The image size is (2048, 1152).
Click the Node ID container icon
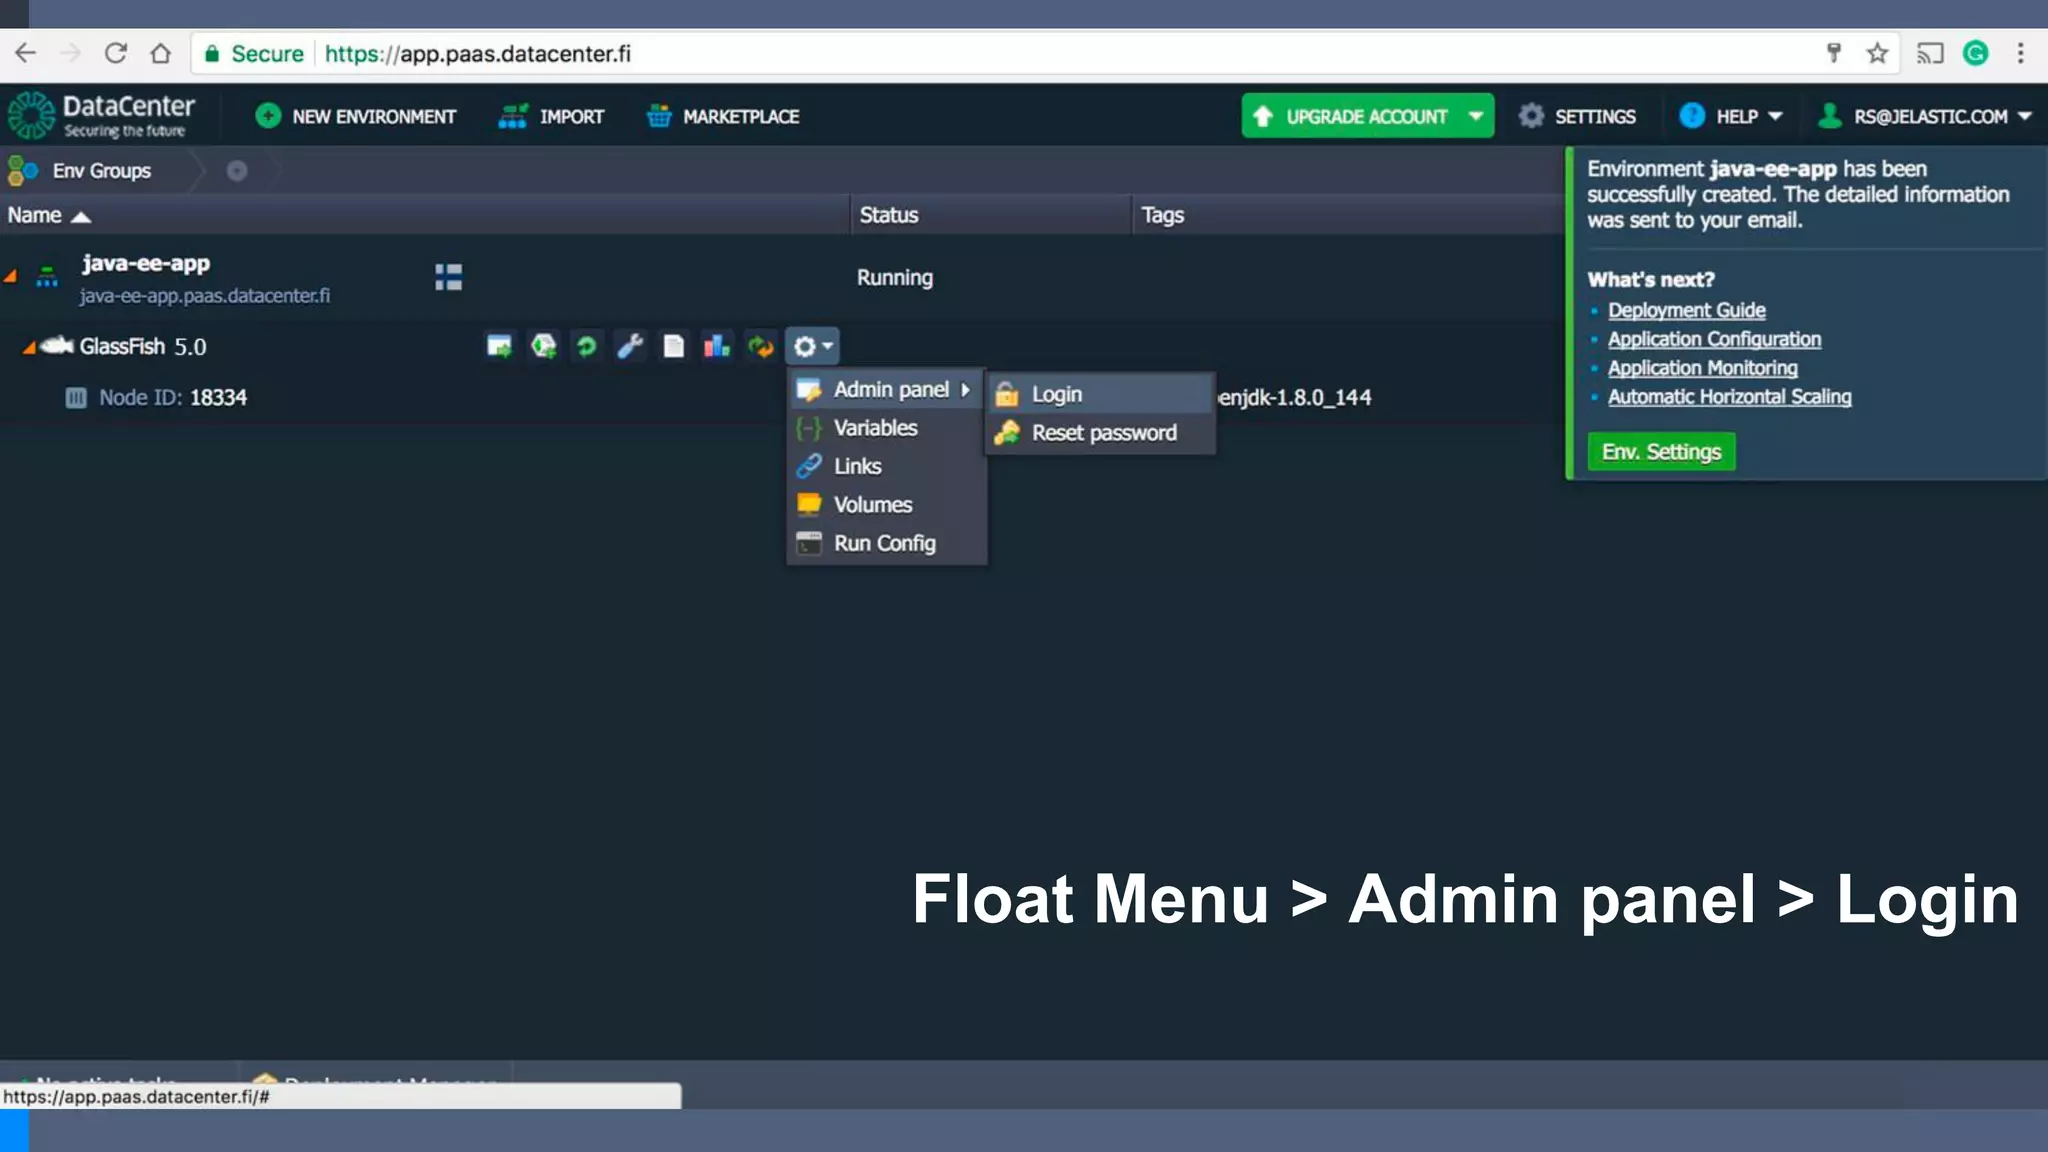tap(76, 398)
